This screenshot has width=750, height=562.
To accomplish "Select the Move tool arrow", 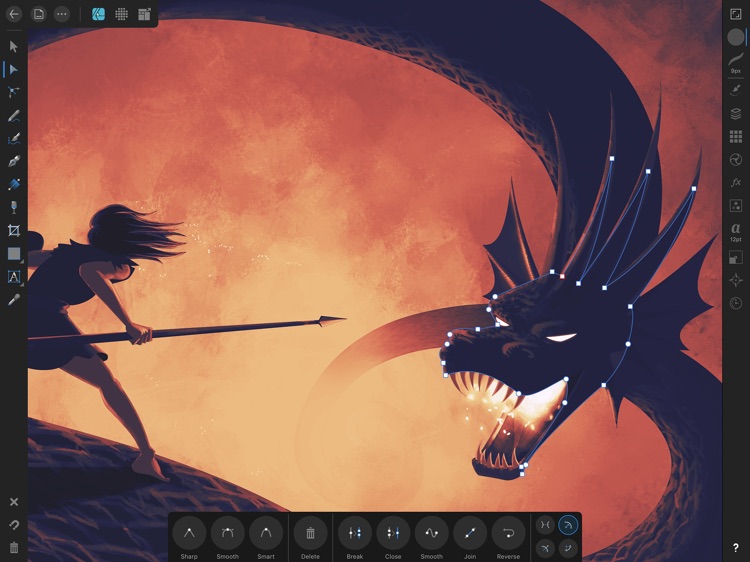I will click(14, 46).
